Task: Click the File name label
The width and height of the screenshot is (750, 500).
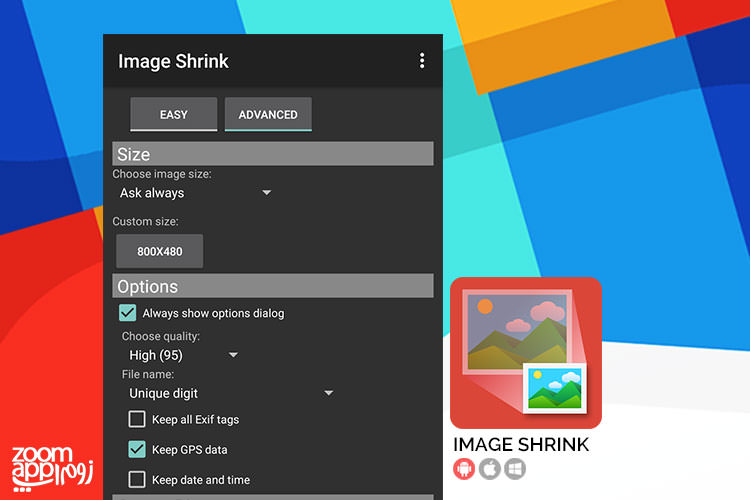Action: click(x=148, y=374)
